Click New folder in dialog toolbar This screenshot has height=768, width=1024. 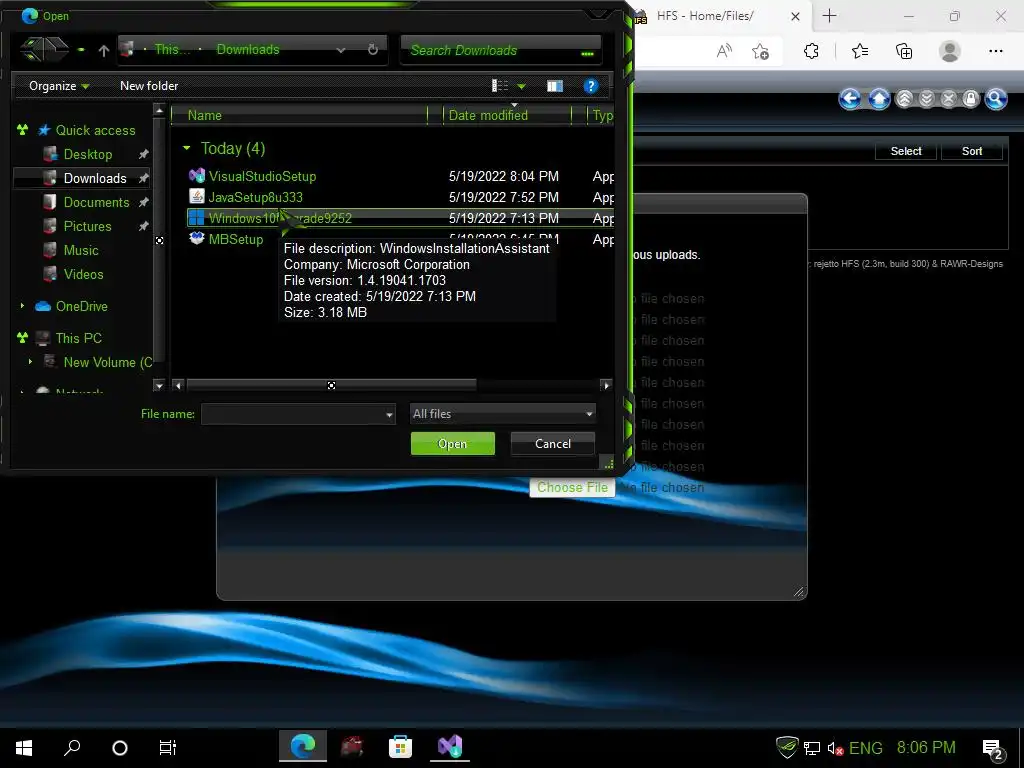pyautogui.click(x=149, y=86)
